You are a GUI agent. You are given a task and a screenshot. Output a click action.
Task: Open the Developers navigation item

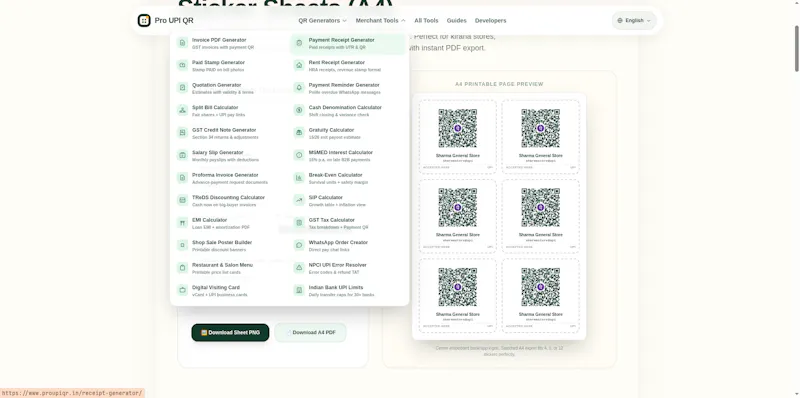tap(490, 20)
